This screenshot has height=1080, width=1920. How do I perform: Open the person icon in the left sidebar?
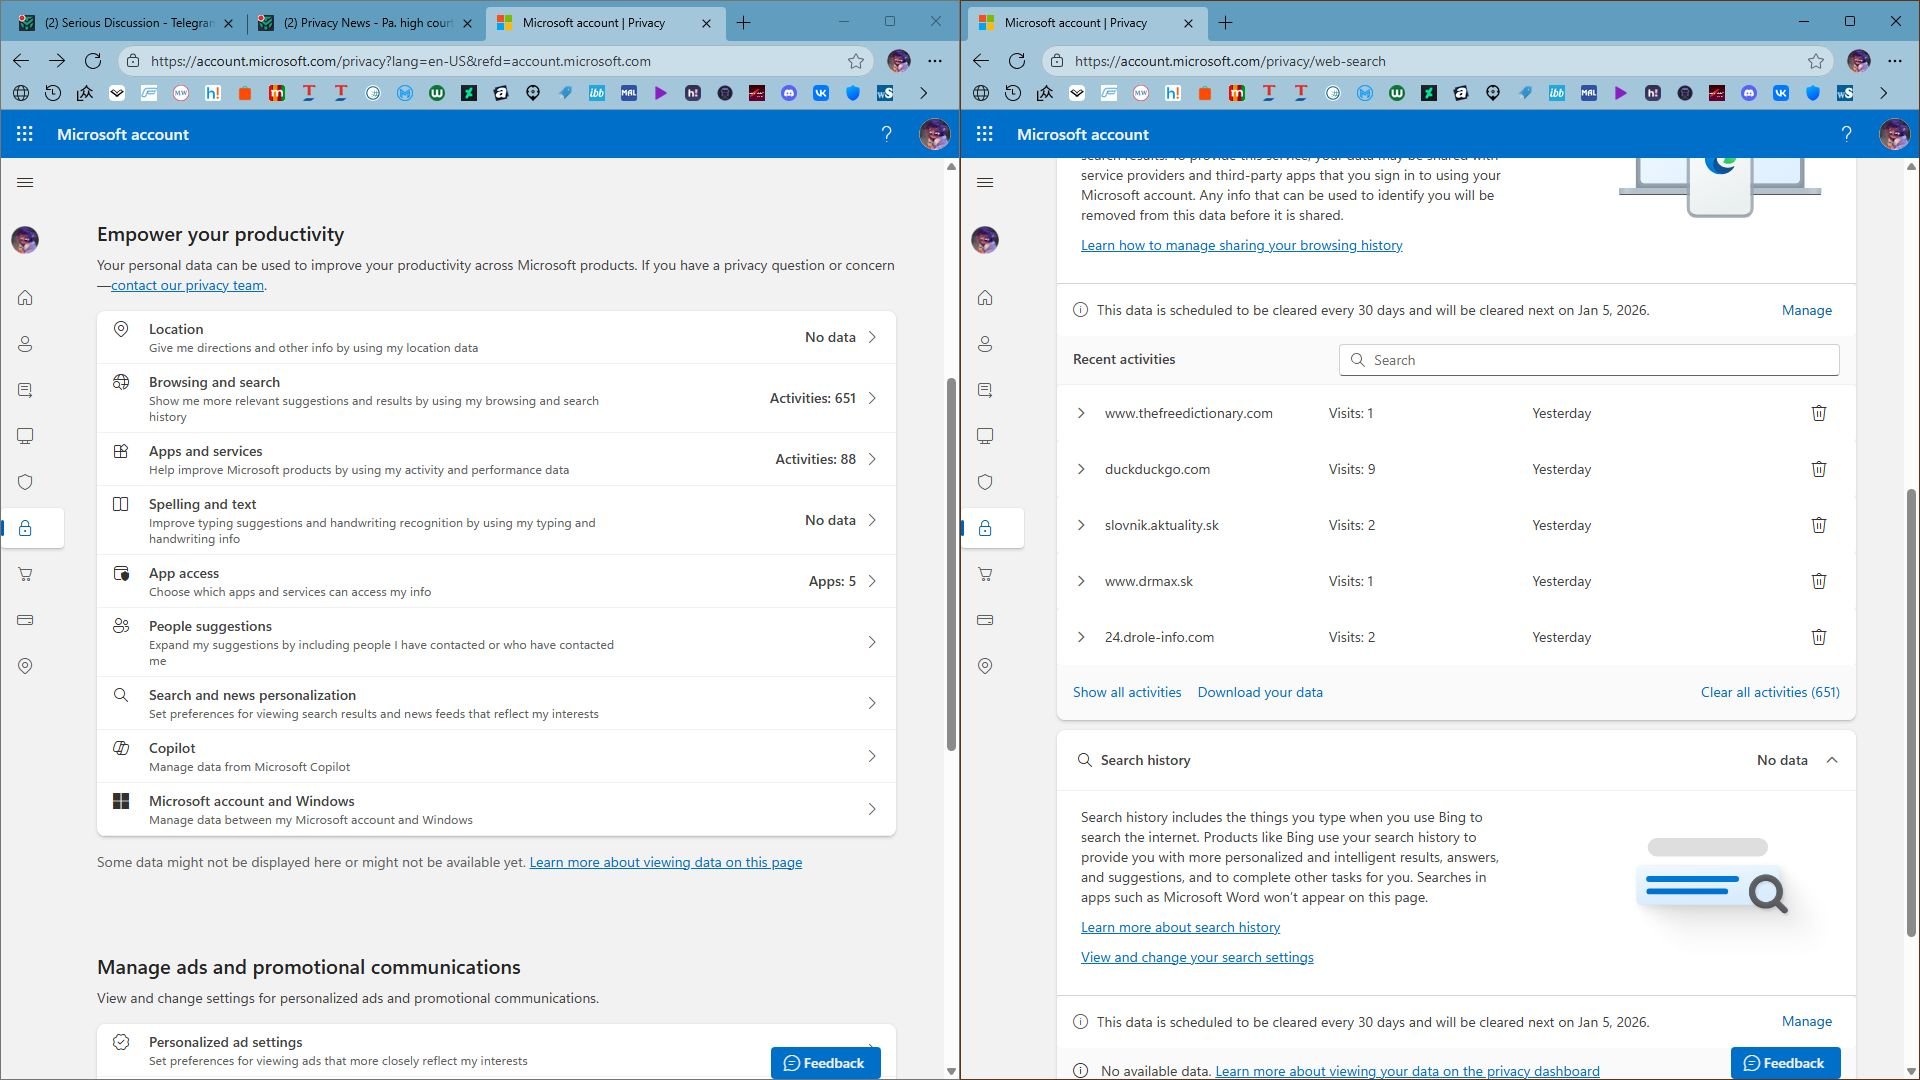pyautogui.click(x=25, y=344)
